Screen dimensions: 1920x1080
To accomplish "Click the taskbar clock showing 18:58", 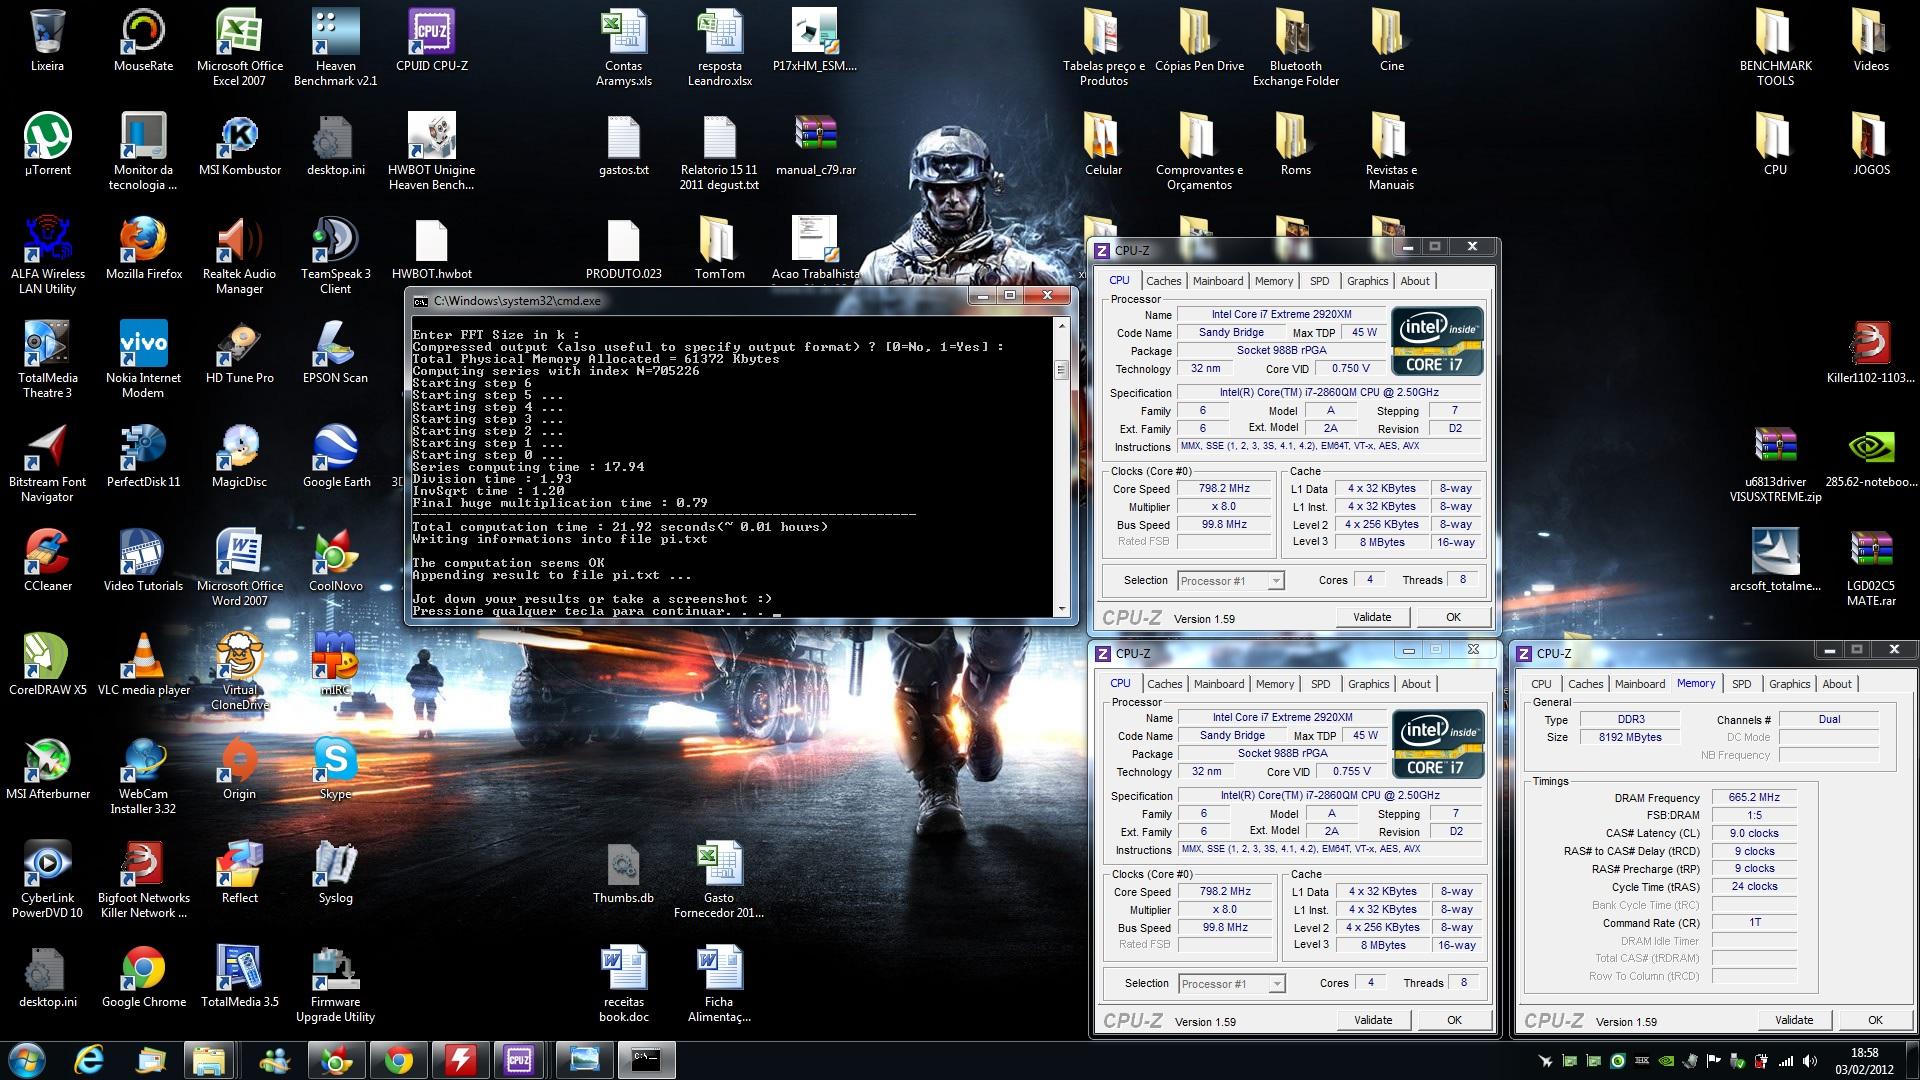I will (x=1864, y=1060).
